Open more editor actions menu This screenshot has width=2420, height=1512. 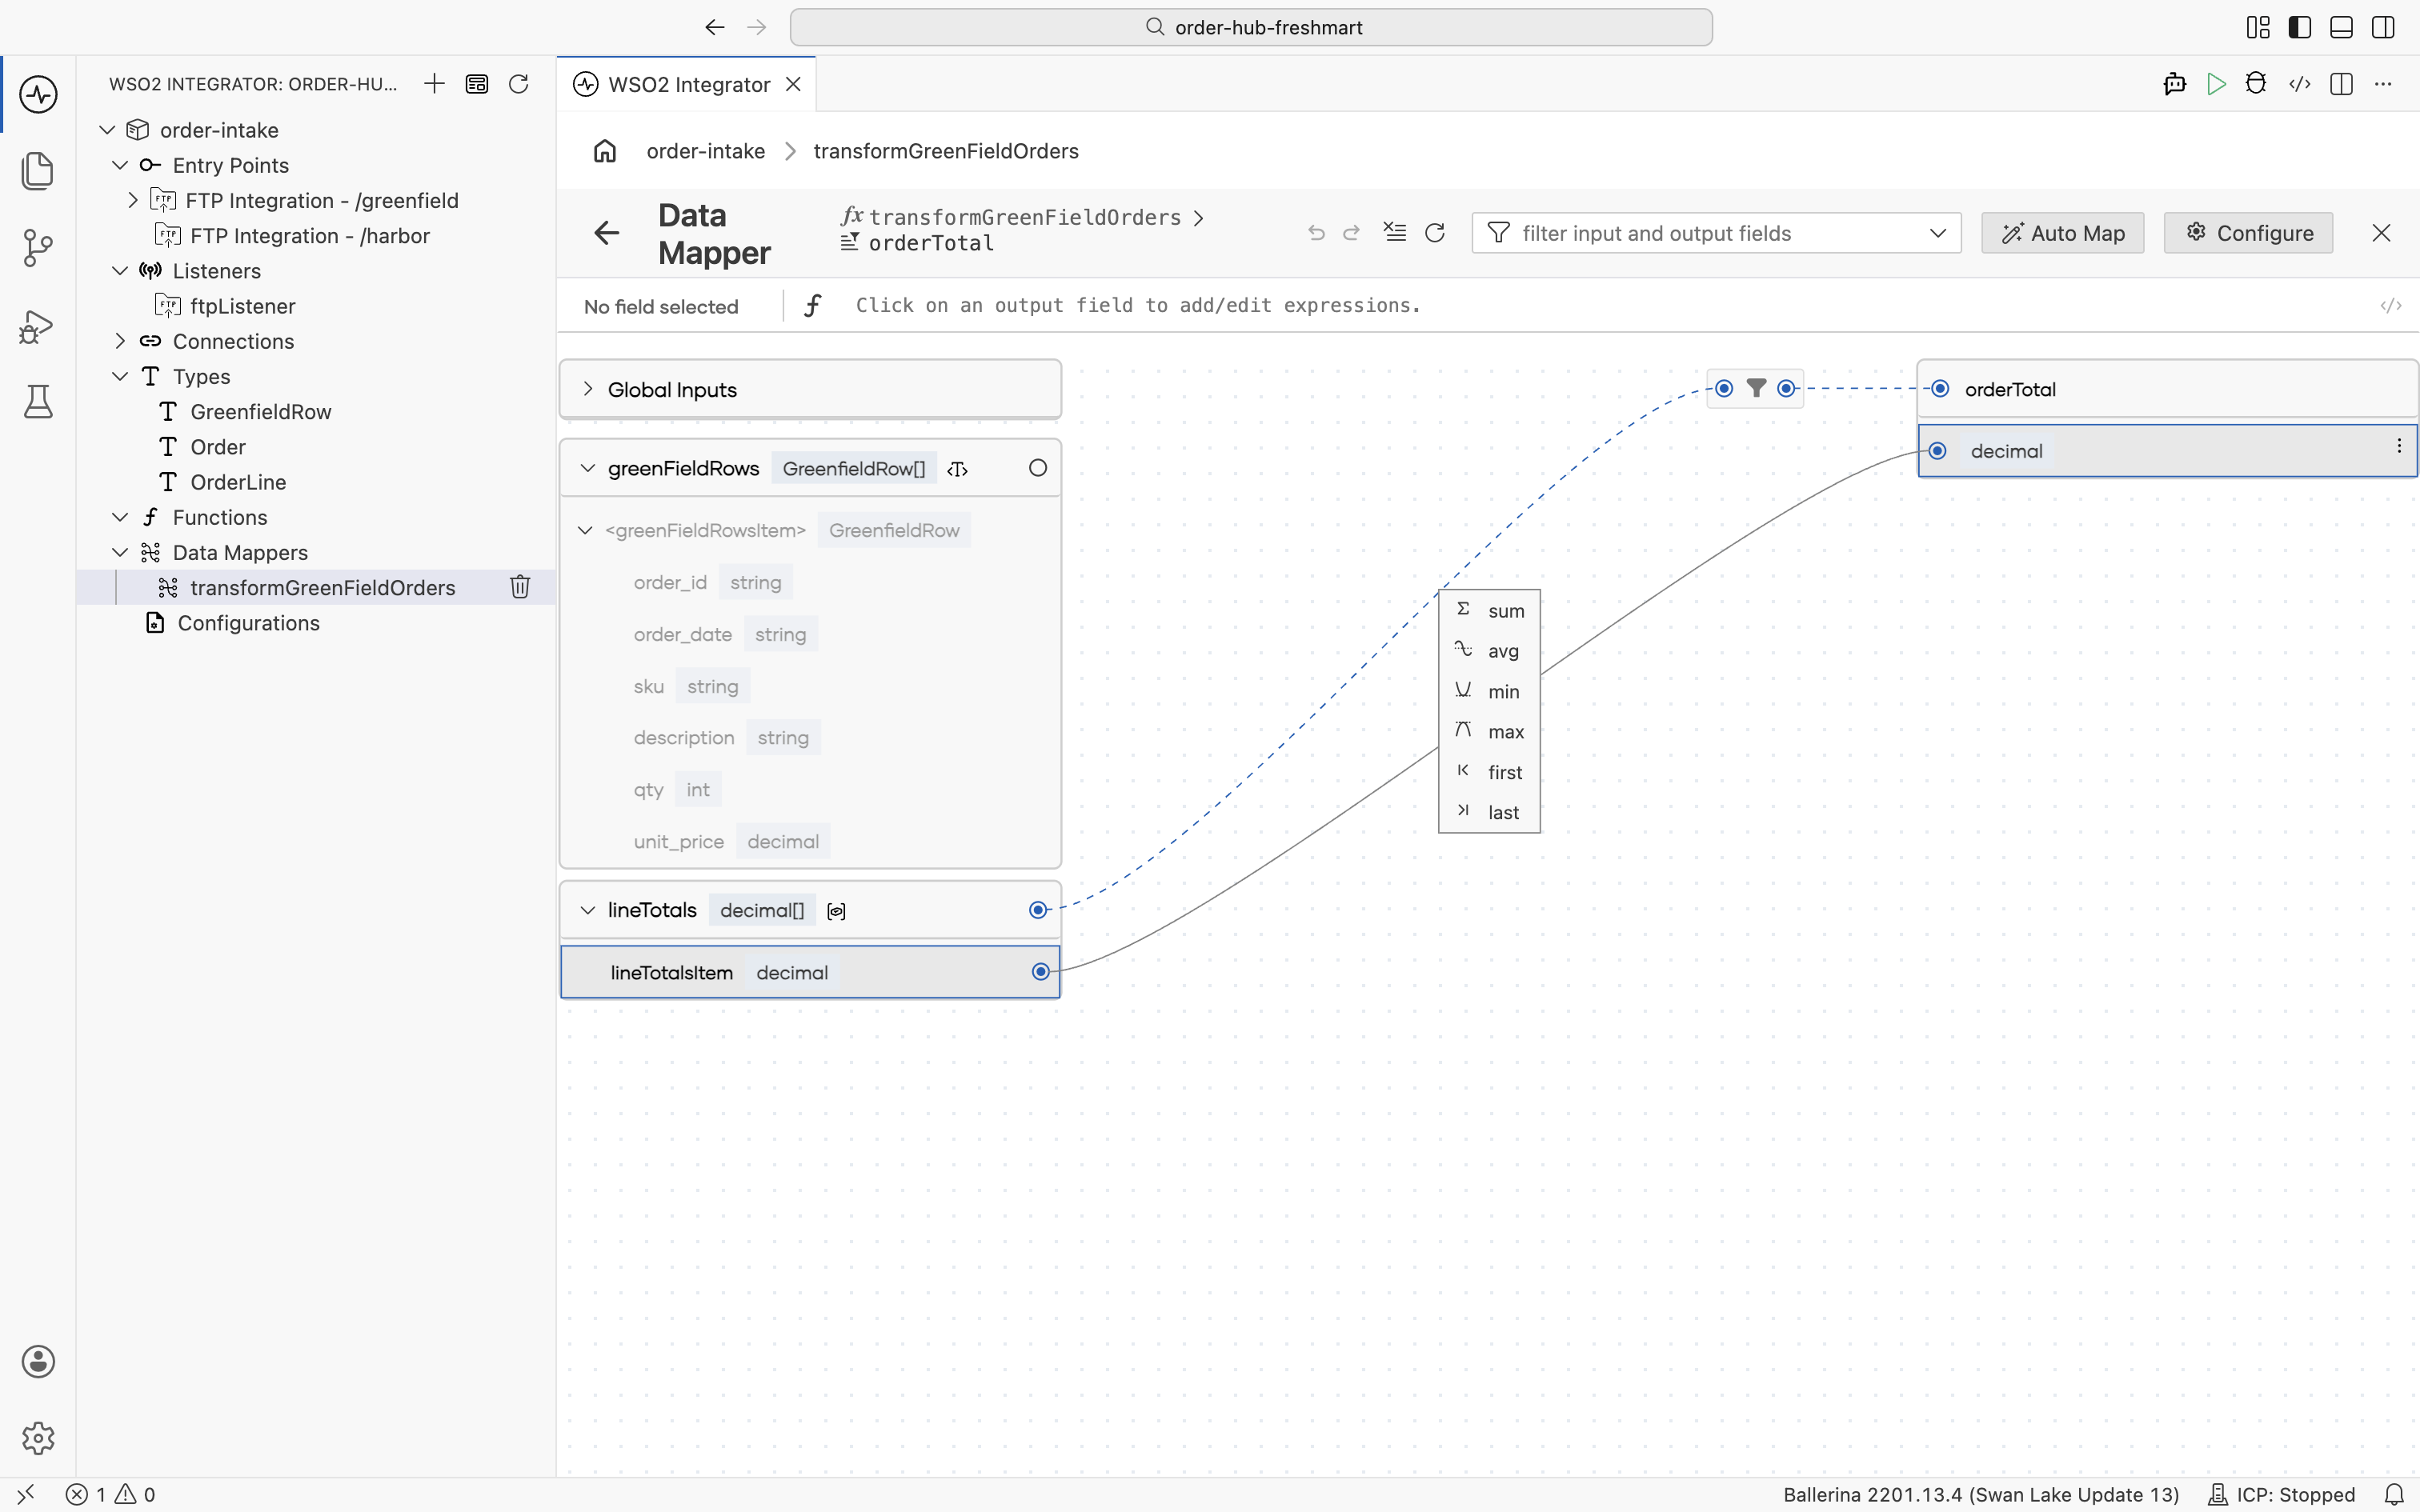(2383, 84)
